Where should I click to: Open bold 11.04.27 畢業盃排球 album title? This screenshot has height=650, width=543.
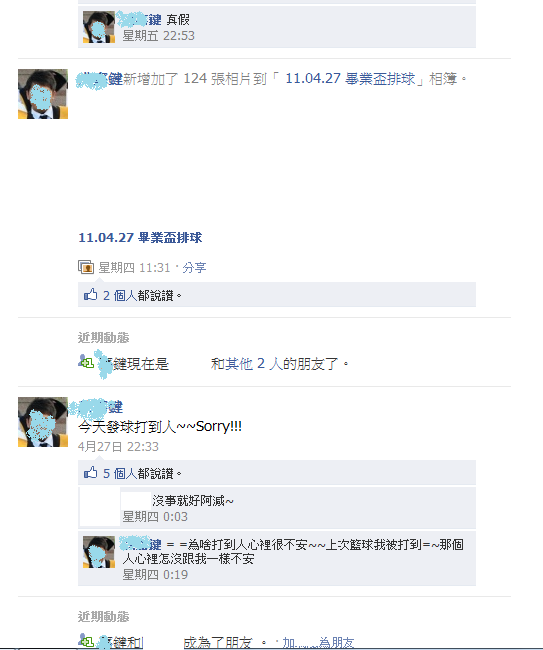click(140, 238)
